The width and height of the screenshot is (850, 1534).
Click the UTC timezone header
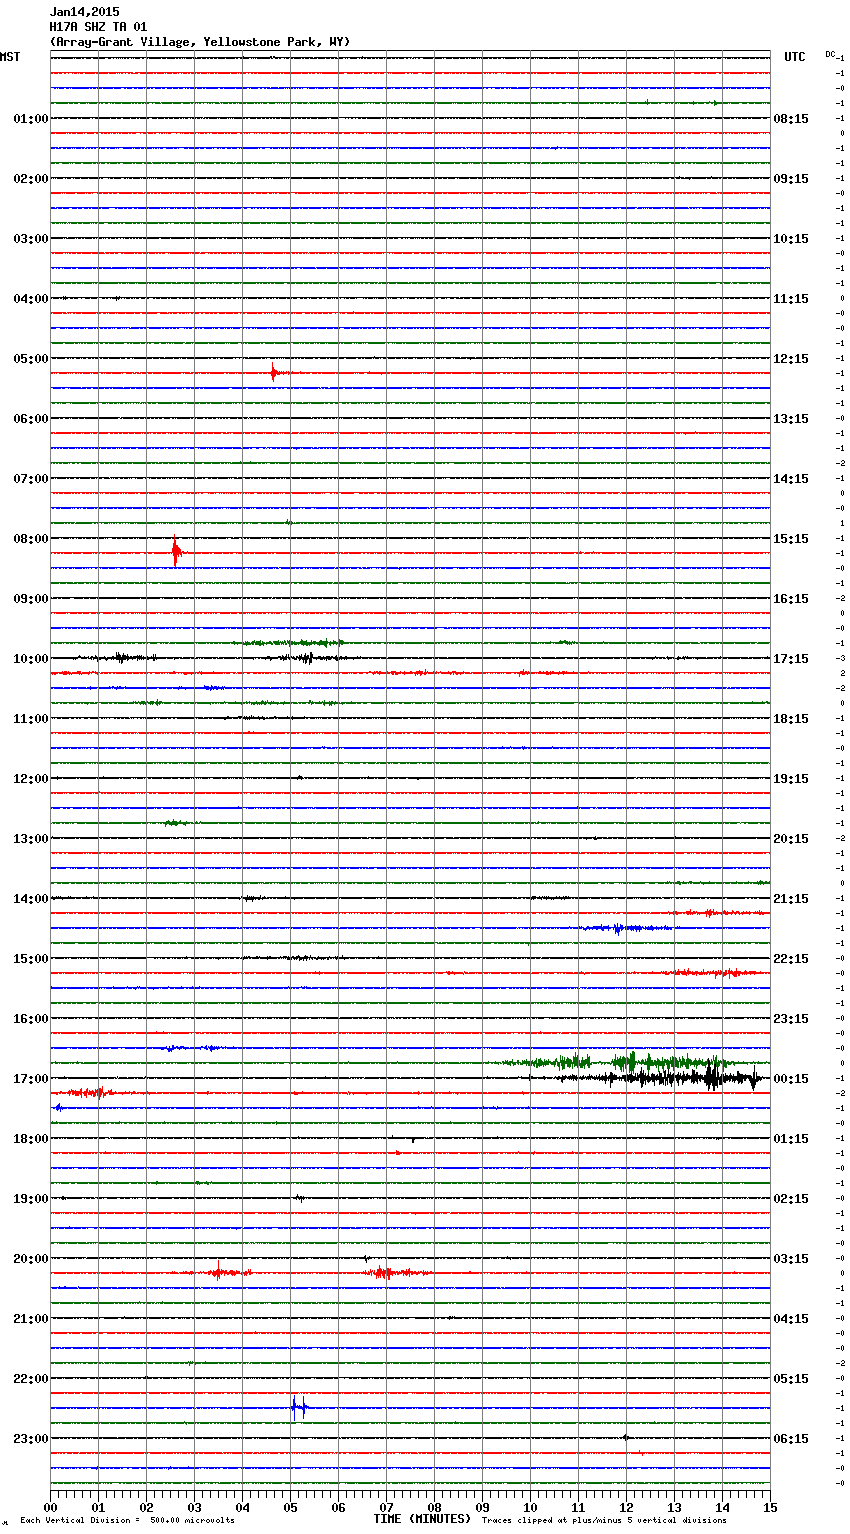794,57
